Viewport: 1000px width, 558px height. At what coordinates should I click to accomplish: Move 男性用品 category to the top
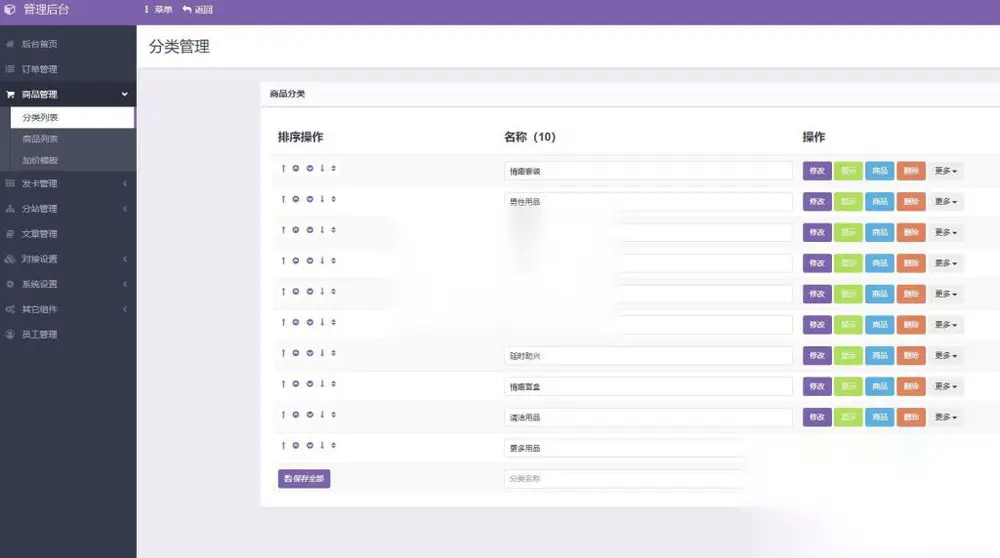[x=283, y=199]
